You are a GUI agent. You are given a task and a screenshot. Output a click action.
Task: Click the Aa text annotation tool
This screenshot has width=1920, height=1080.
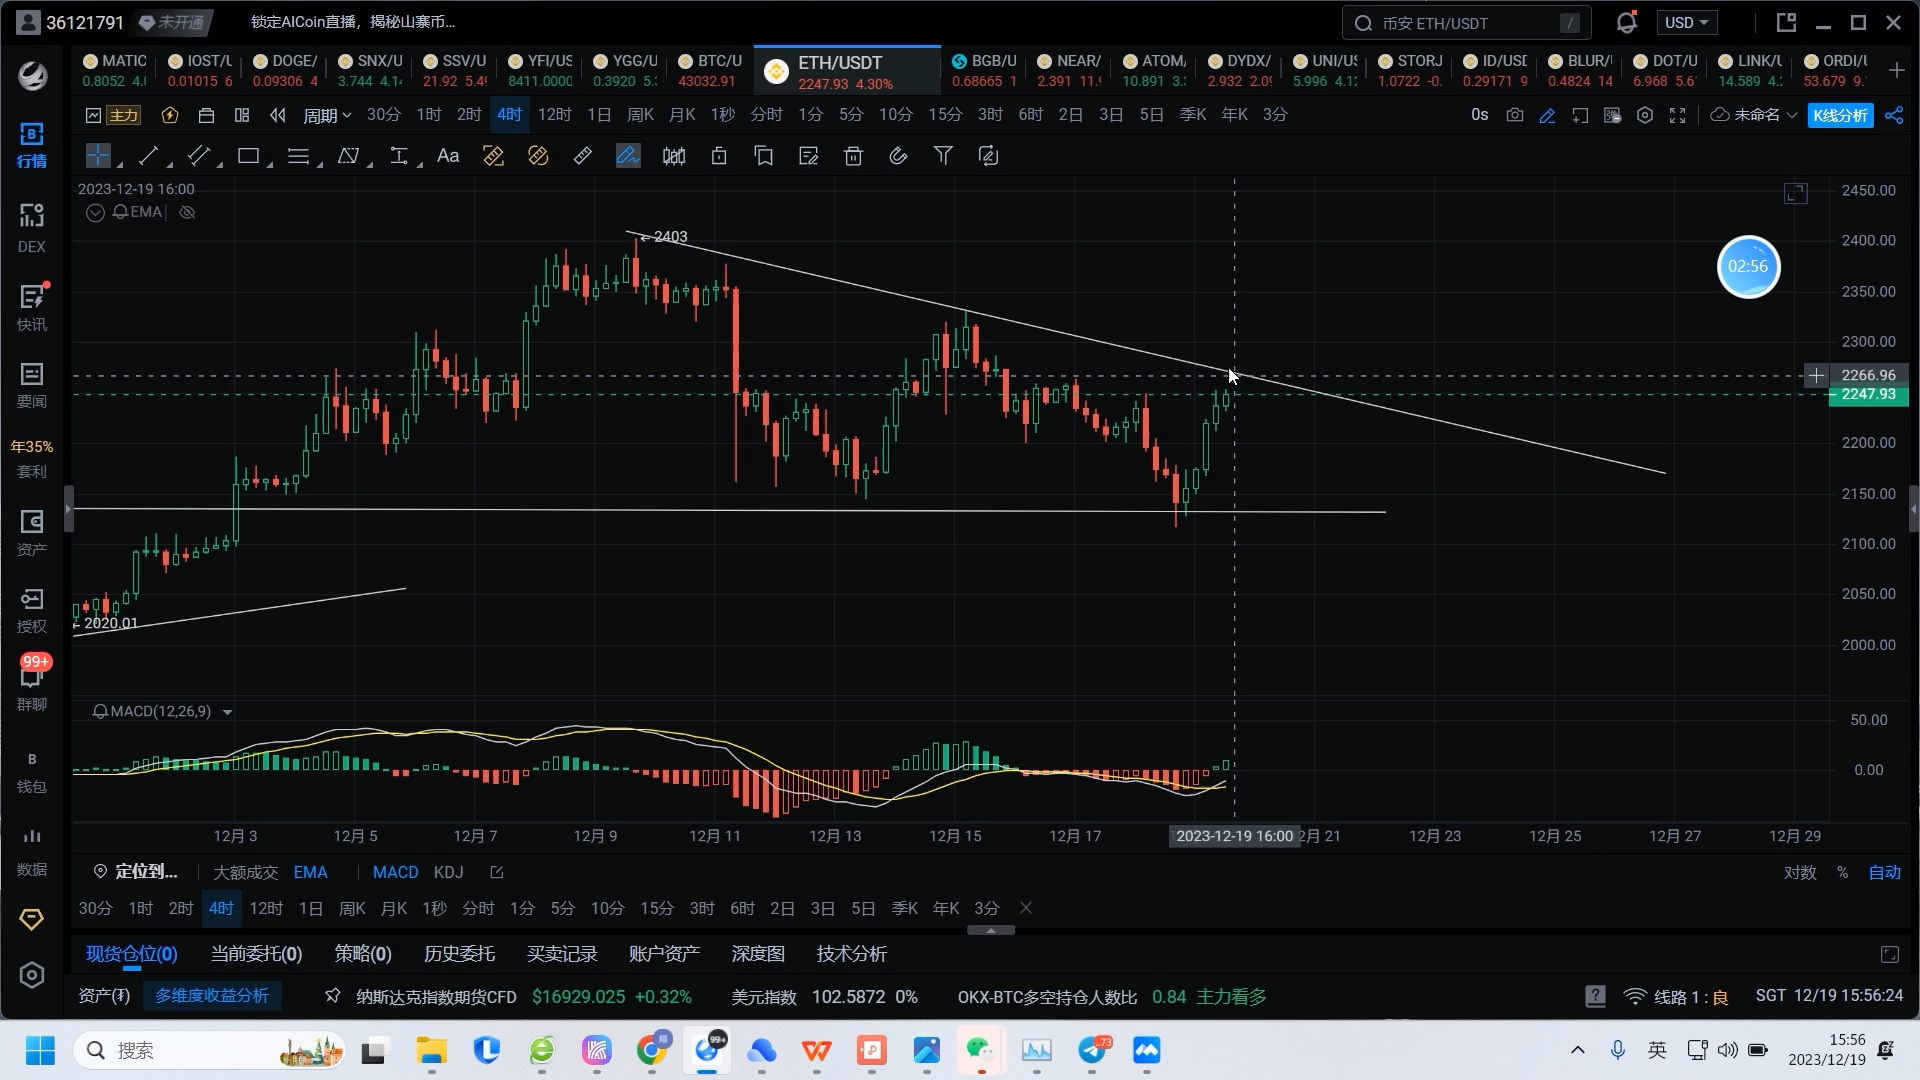click(x=448, y=156)
